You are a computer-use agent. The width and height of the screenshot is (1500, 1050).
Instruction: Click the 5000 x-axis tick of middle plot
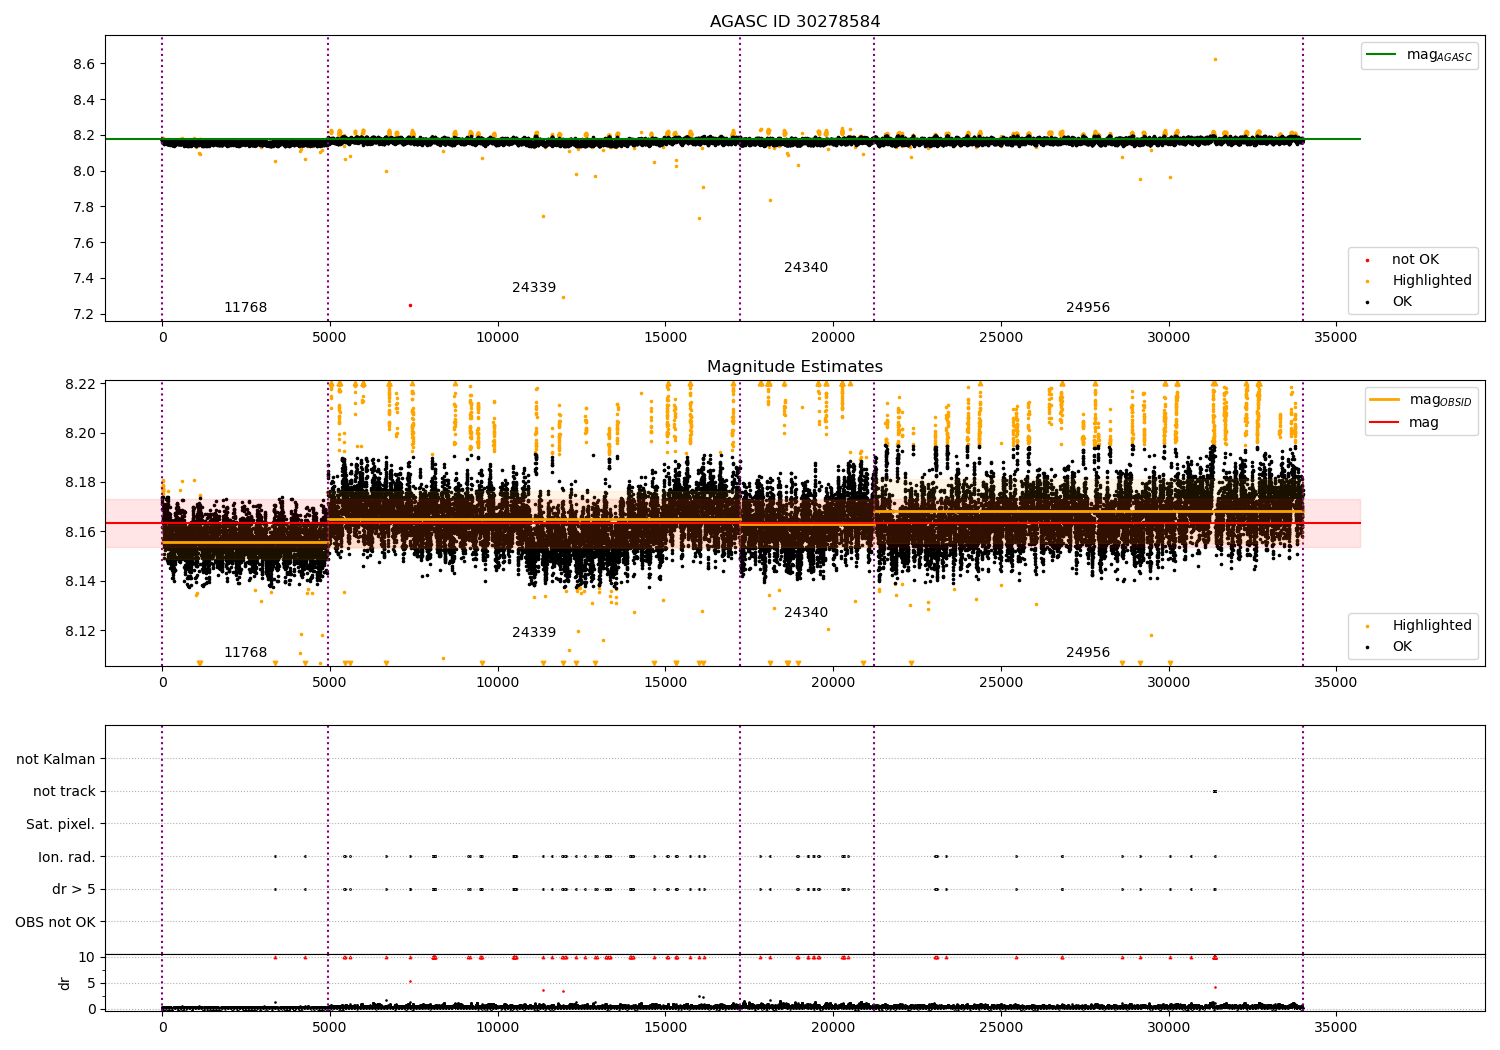330,683
